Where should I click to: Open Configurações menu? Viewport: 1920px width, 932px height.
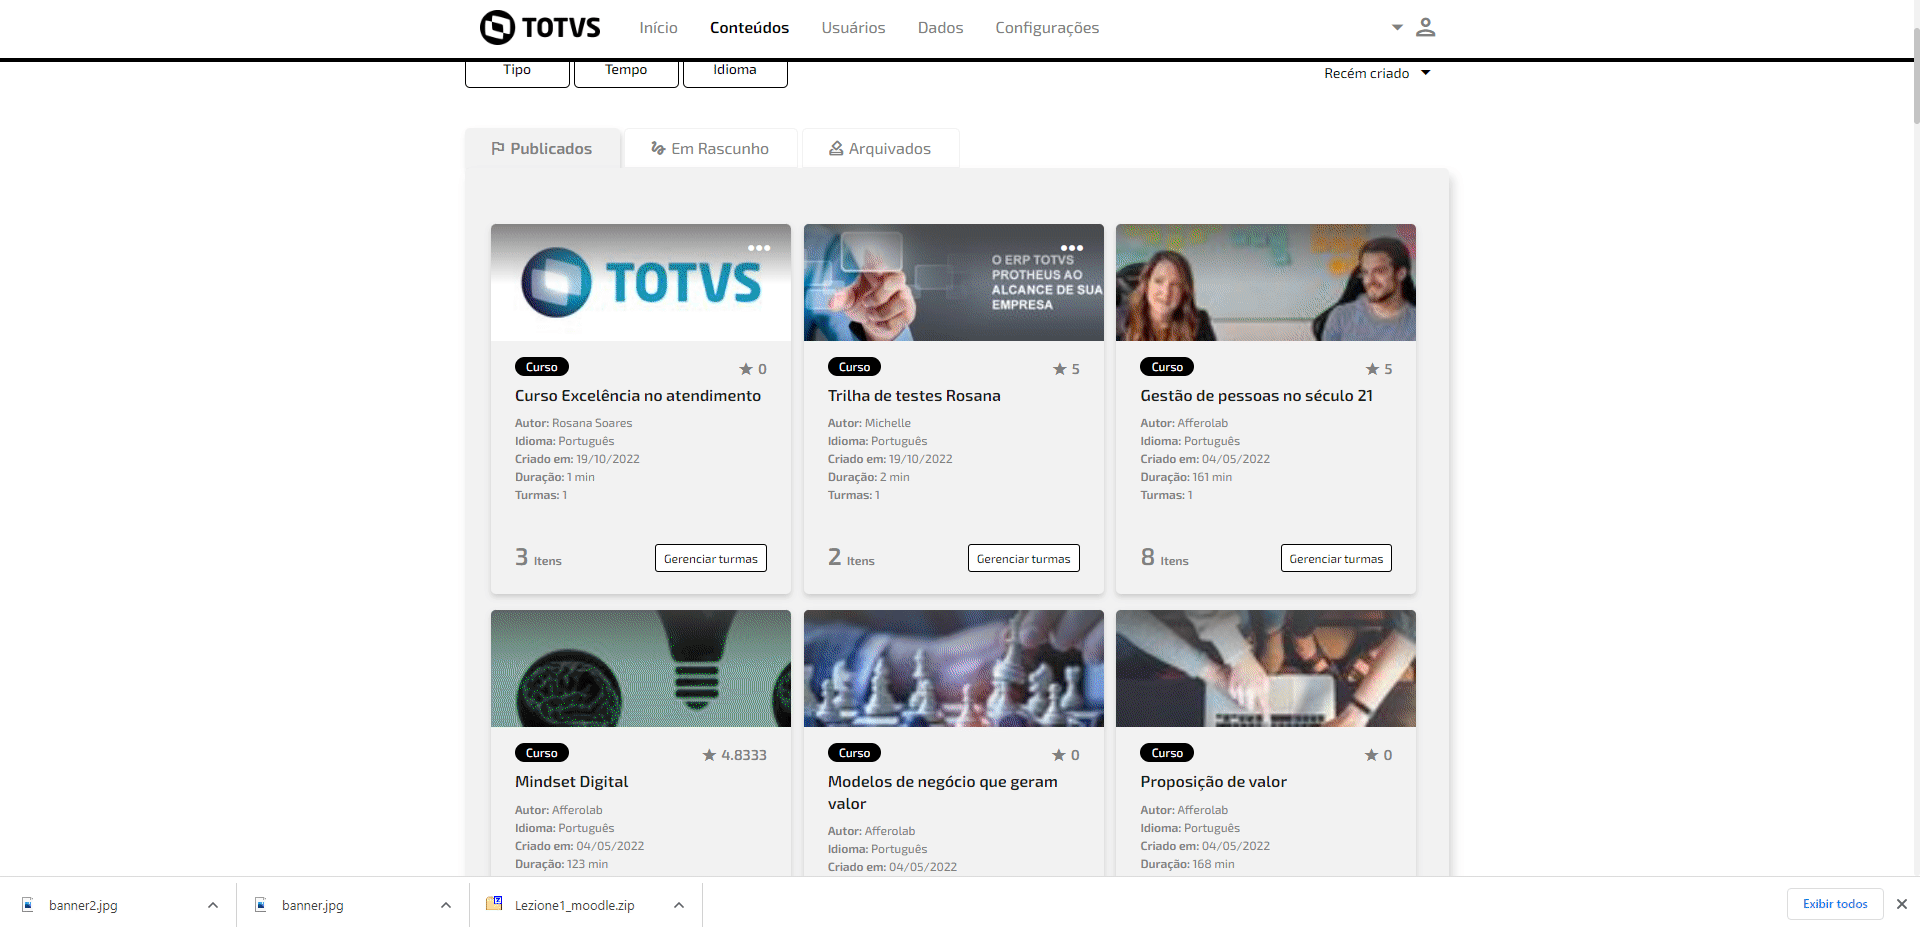click(x=1047, y=28)
